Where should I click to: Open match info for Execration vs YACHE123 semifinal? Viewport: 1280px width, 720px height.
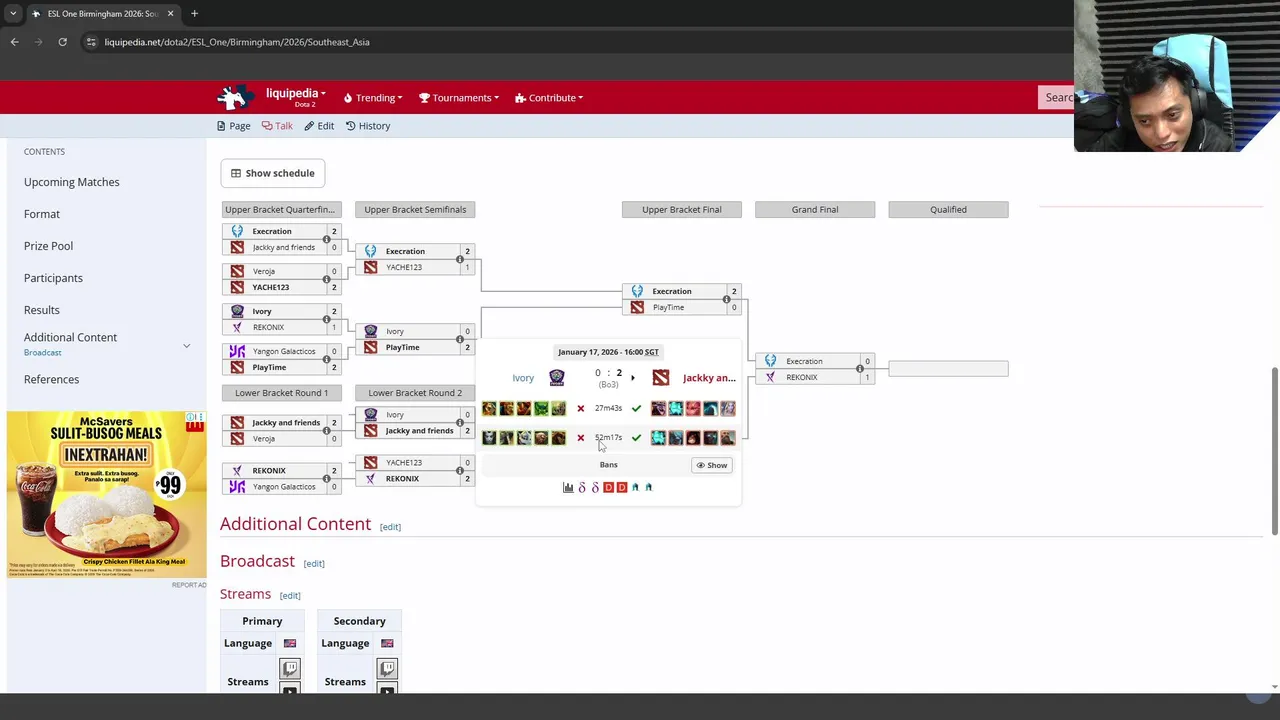[x=460, y=259]
